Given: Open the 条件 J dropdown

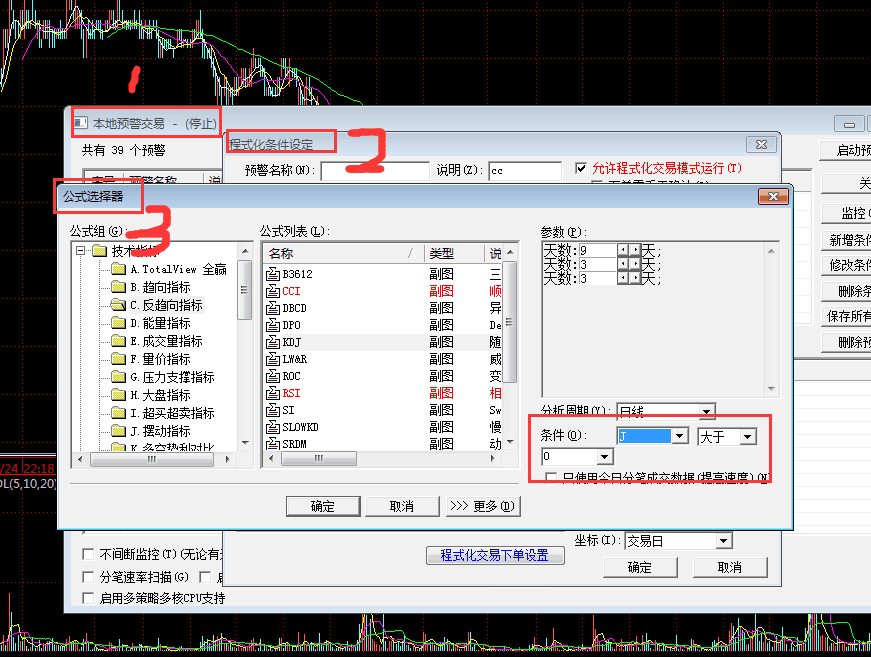Looking at the screenshot, I should tap(680, 436).
